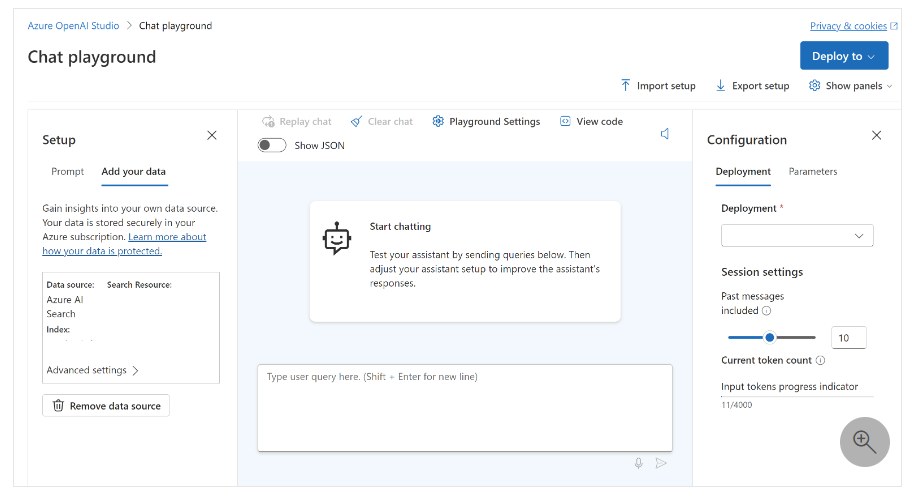Click the magnifier zoom button
912x496 pixels.
tap(864, 441)
